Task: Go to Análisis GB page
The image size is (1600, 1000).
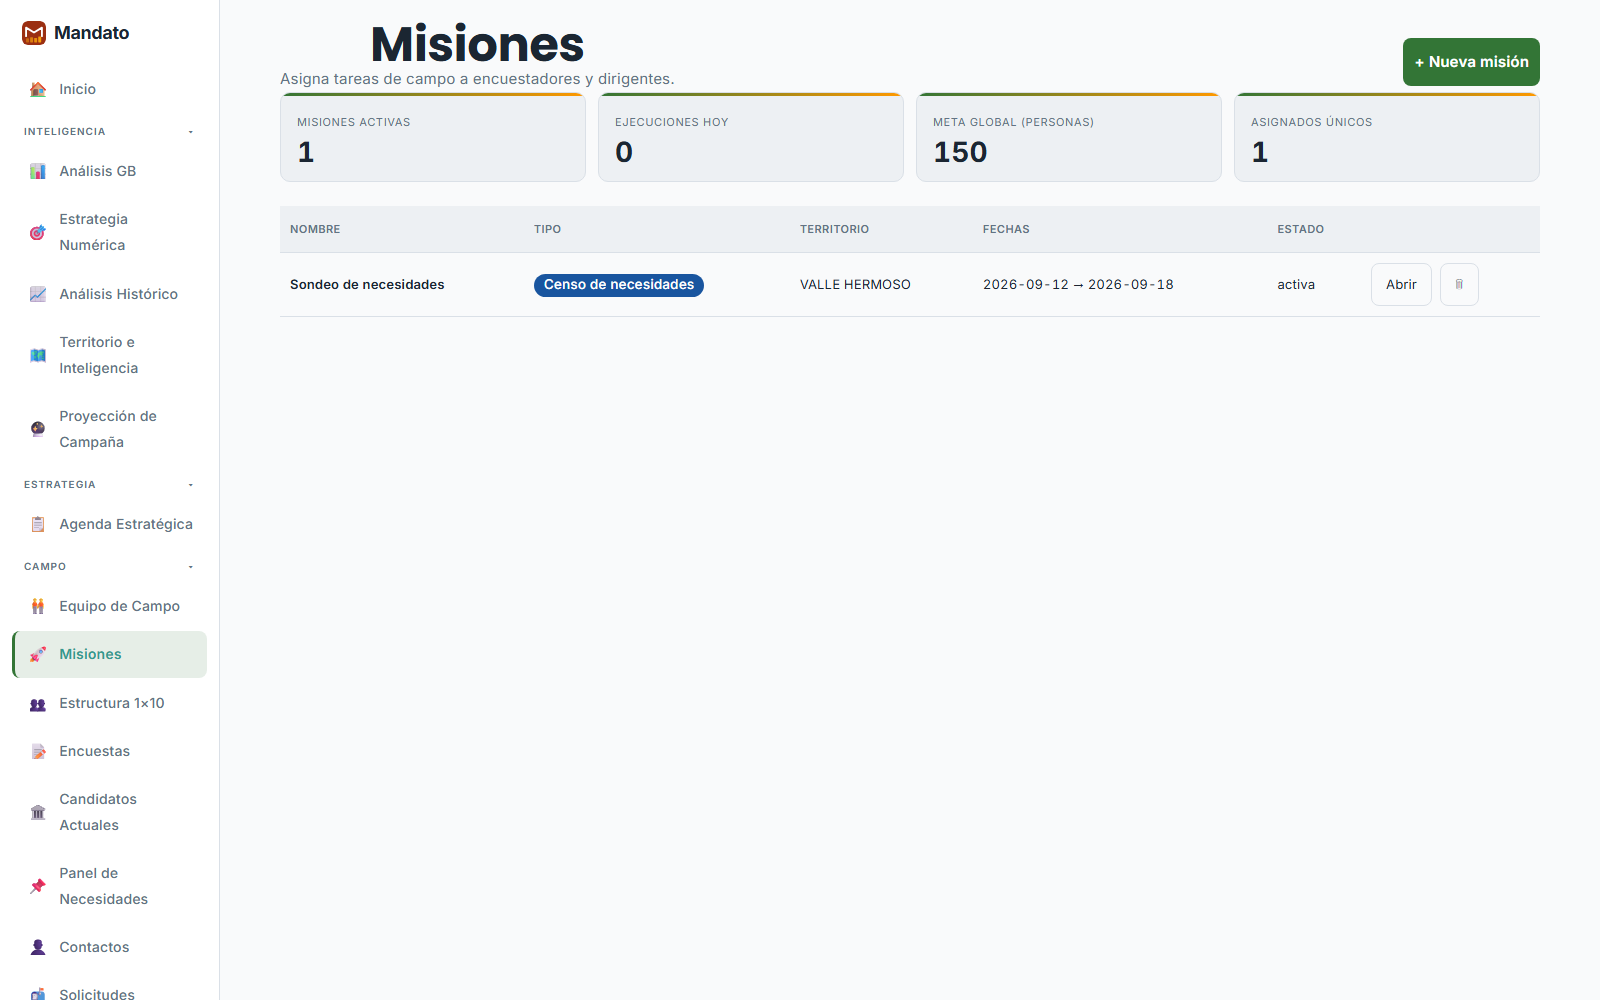Action: [110, 171]
